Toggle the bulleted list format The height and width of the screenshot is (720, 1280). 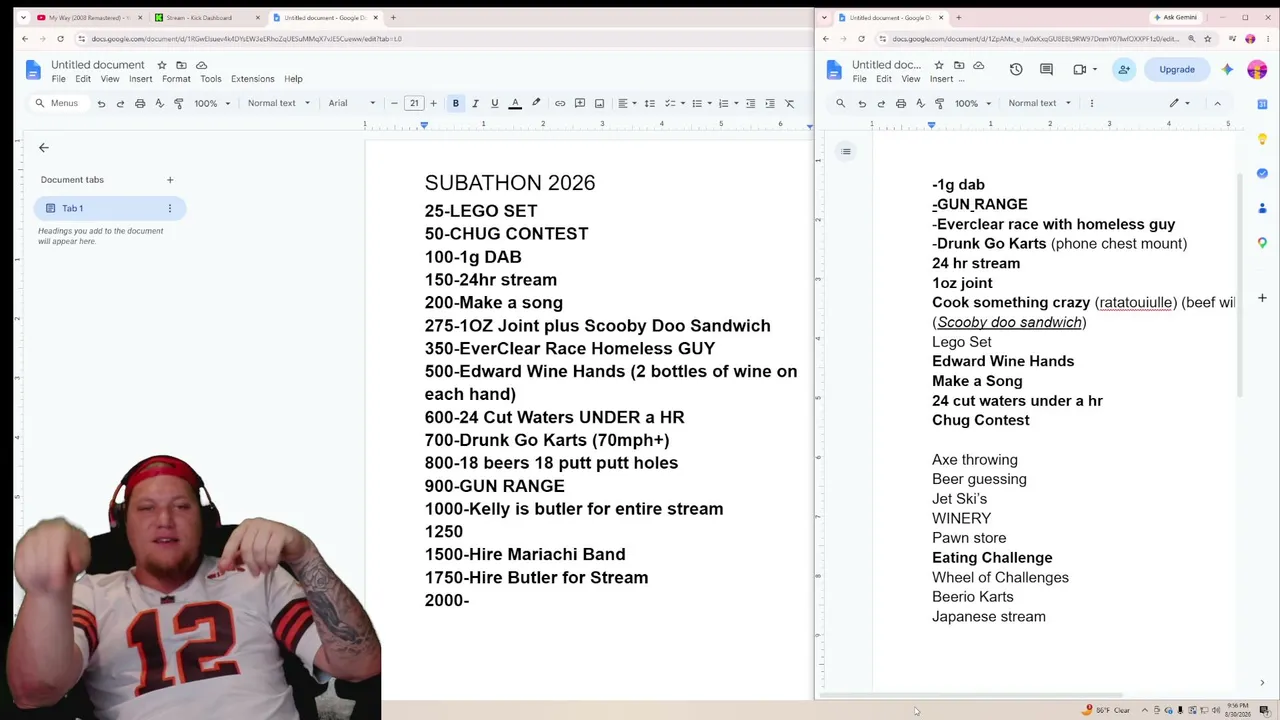pyautogui.click(x=700, y=103)
